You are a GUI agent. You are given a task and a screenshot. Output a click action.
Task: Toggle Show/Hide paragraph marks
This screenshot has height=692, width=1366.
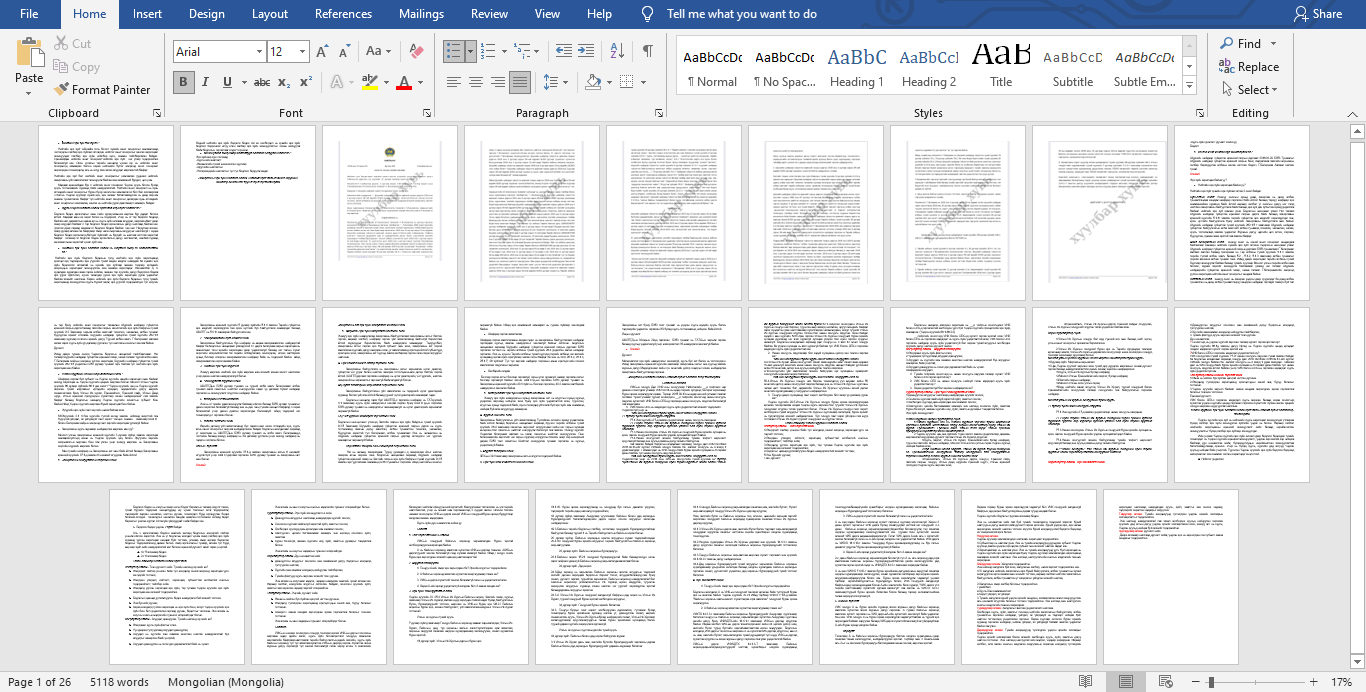(x=648, y=52)
